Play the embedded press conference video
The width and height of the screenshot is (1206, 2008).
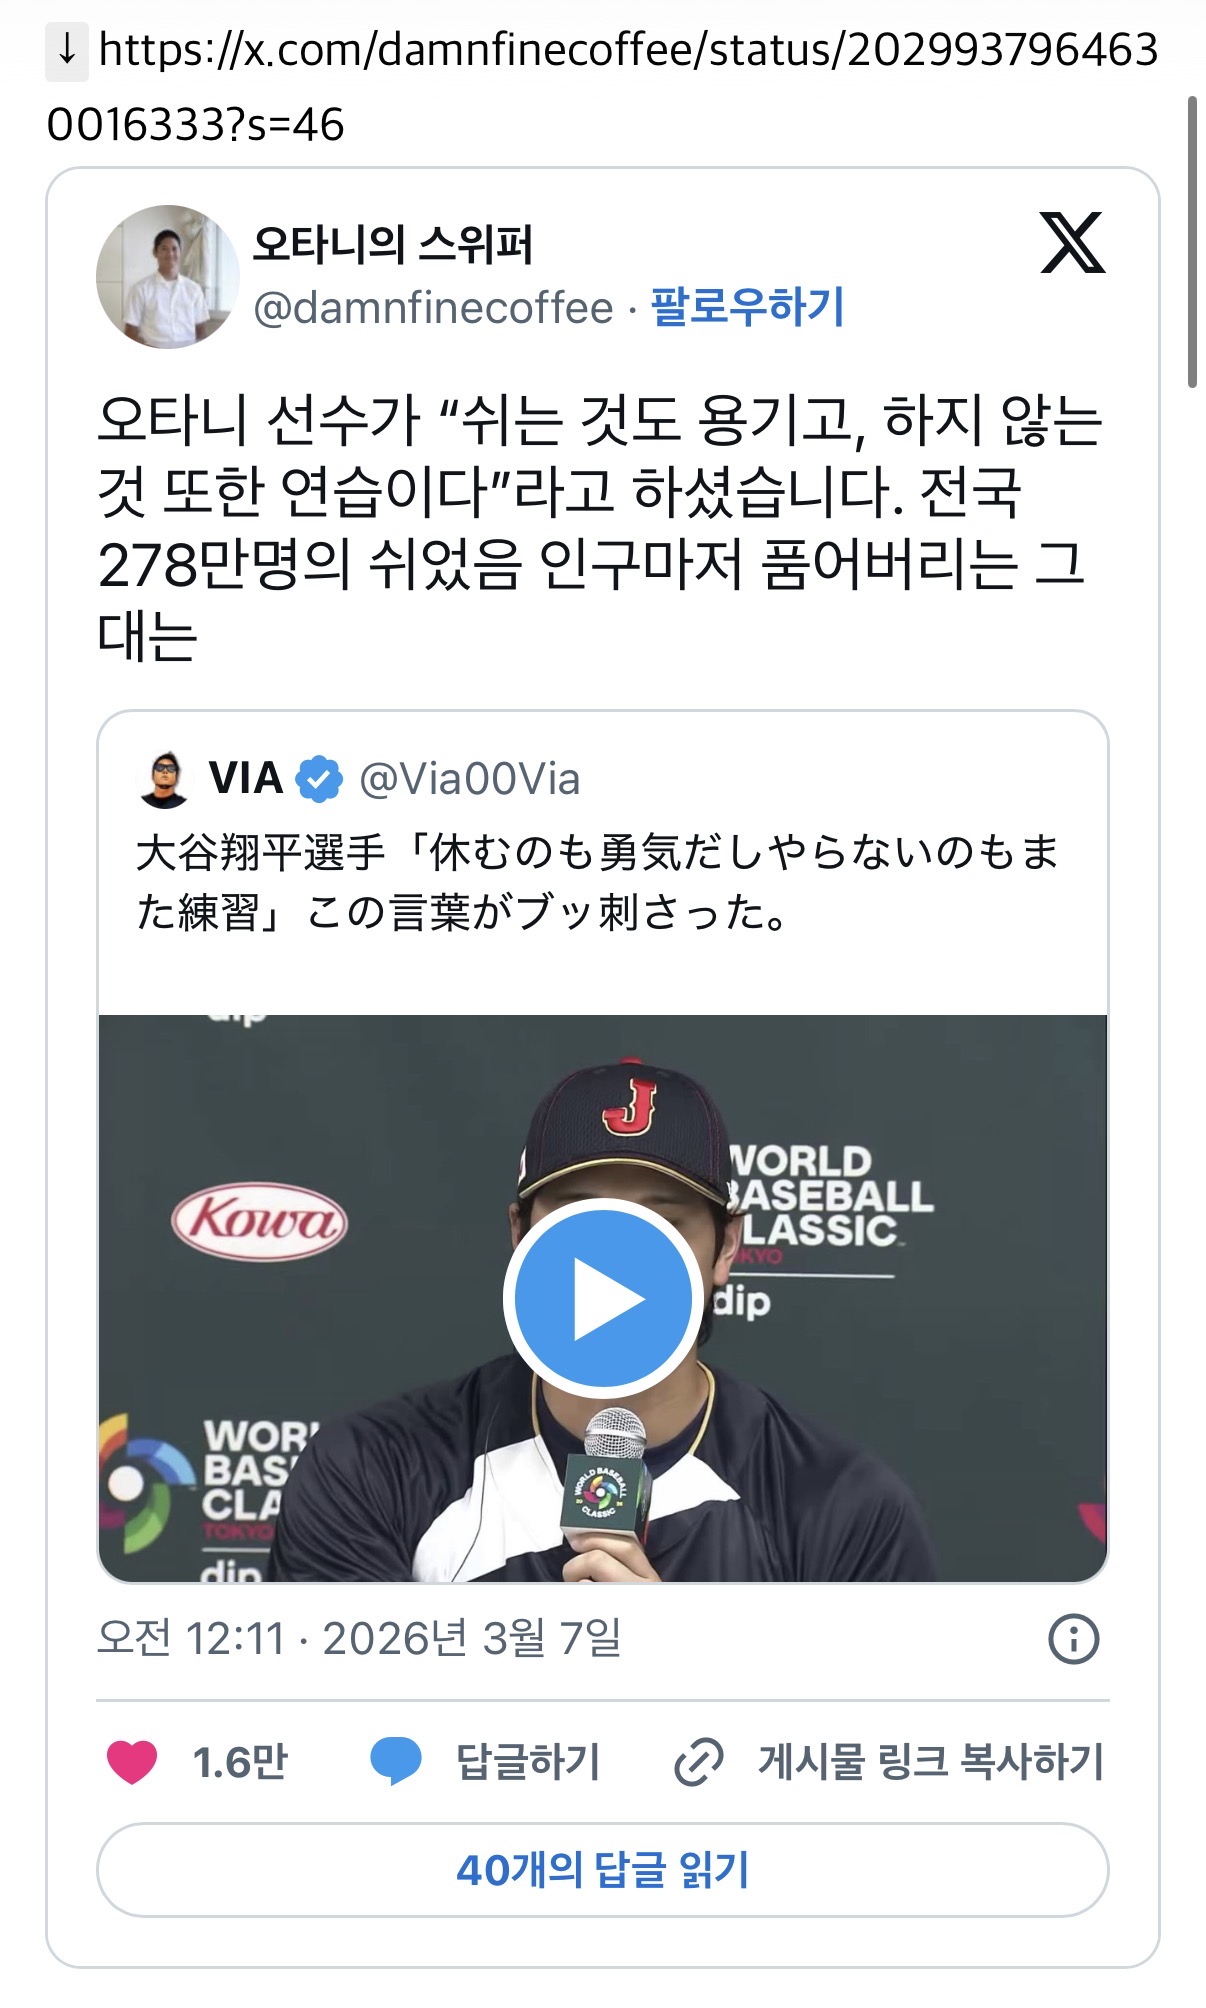603,1298
